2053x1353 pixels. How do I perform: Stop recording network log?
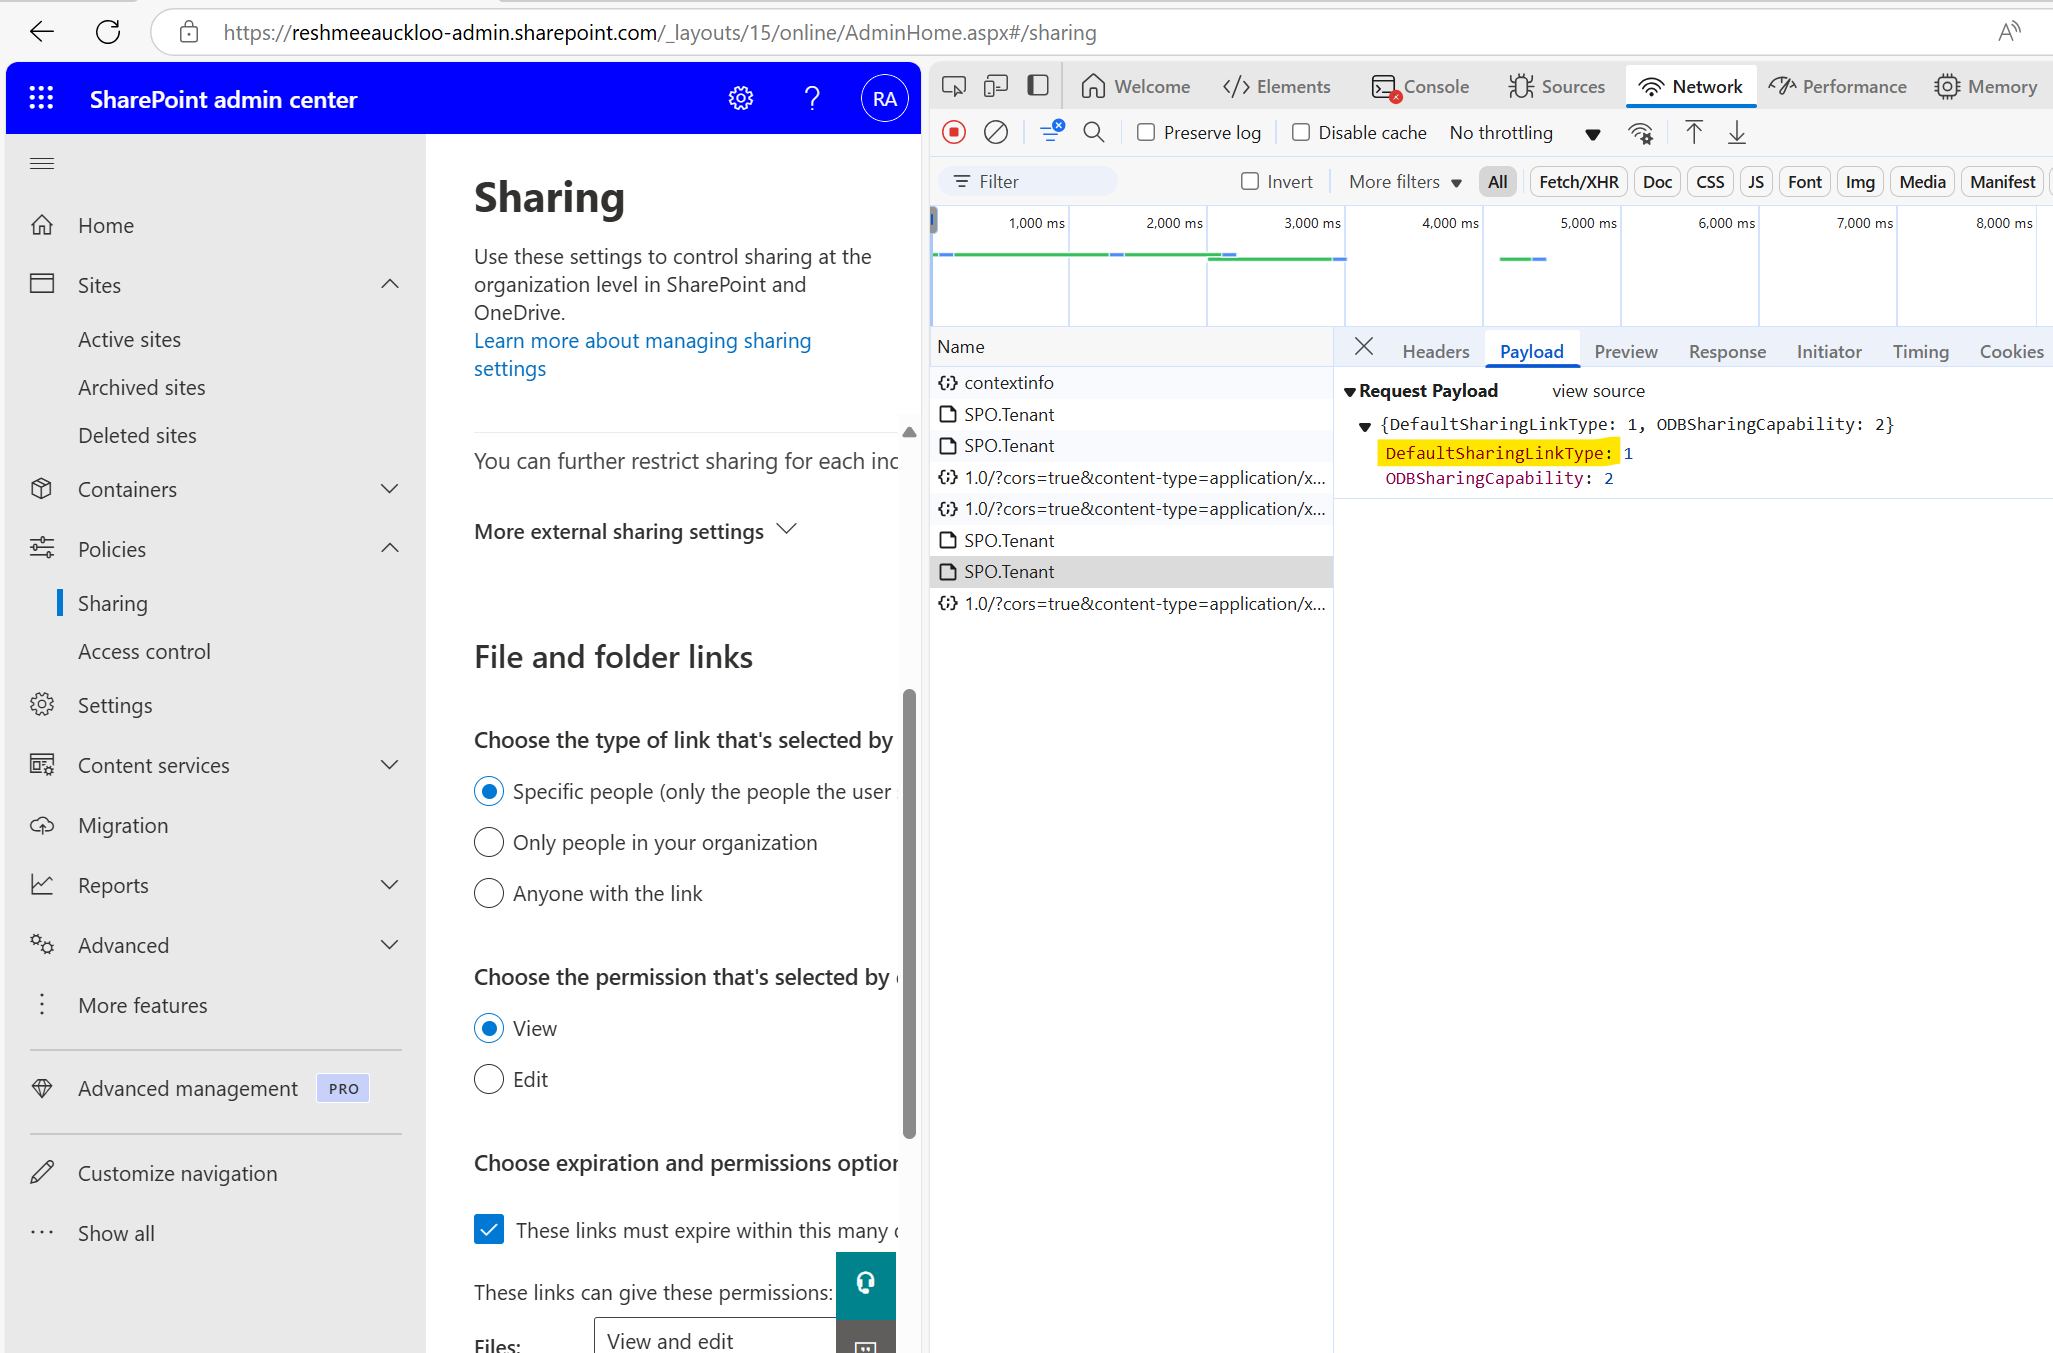pyautogui.click(x=953, y=132)
